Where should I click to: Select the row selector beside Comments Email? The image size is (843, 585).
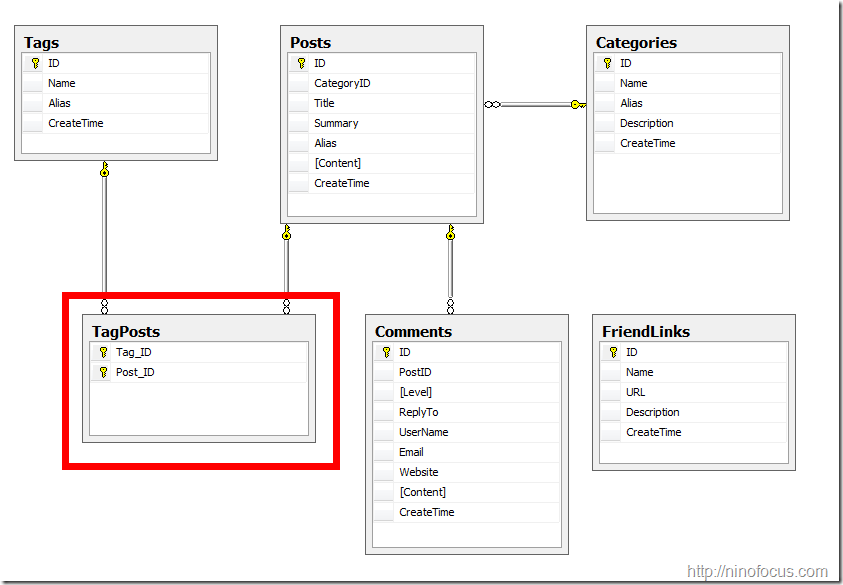384,452
